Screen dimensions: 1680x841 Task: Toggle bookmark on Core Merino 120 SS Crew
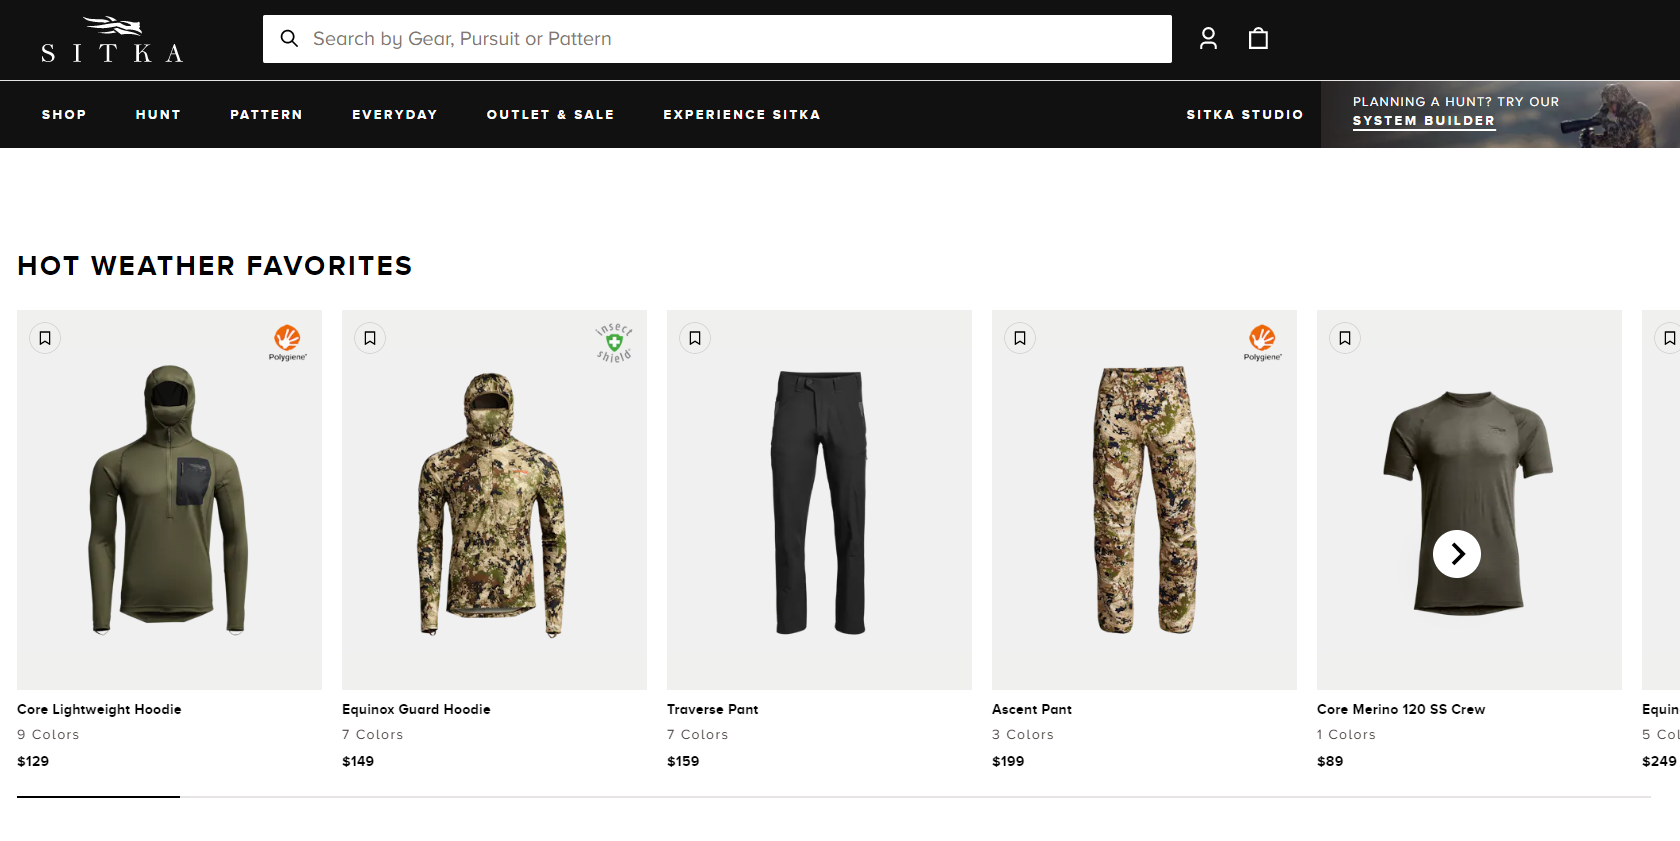point(1345,338)
